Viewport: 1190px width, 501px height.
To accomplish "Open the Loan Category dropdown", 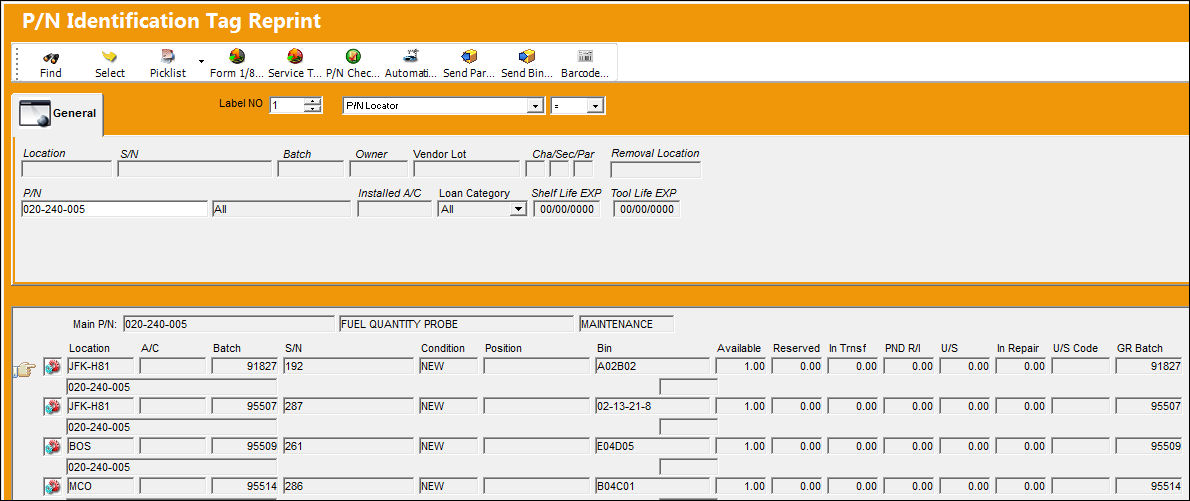I will click(519, 209).
